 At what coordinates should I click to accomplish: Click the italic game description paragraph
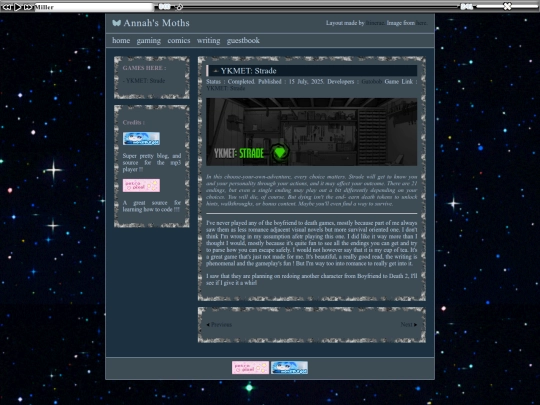(x=311, y=190)
